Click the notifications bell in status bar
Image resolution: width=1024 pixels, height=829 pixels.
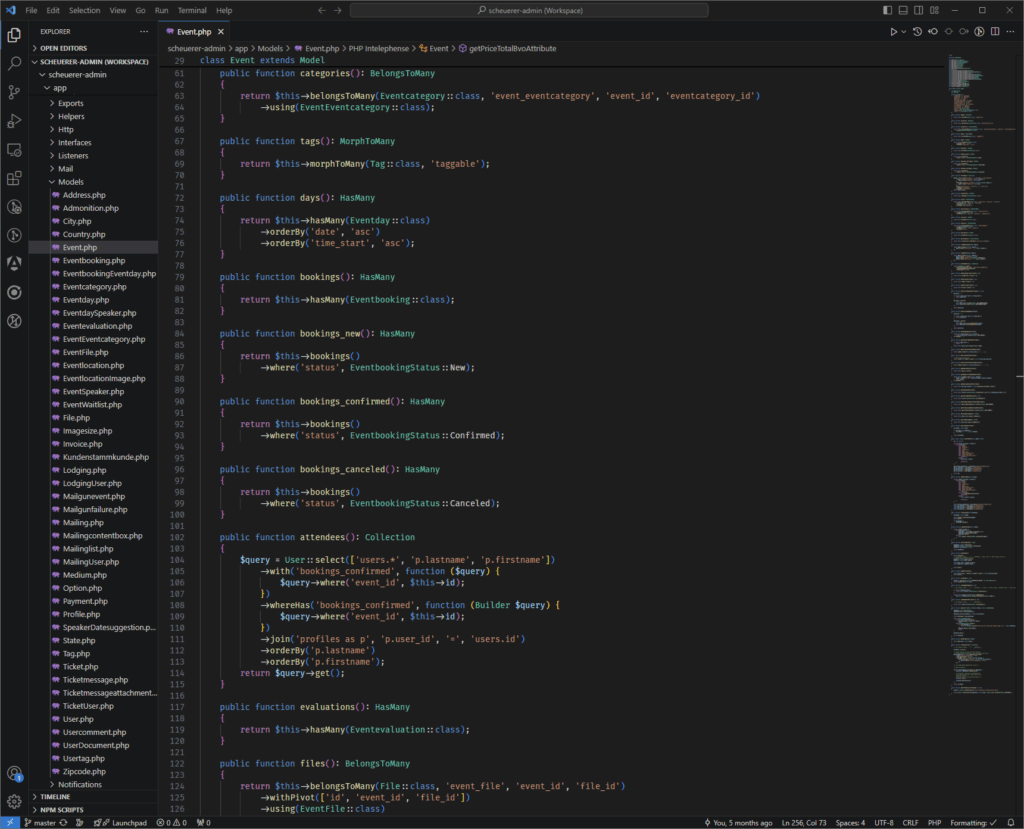[x=1012, y=822]
